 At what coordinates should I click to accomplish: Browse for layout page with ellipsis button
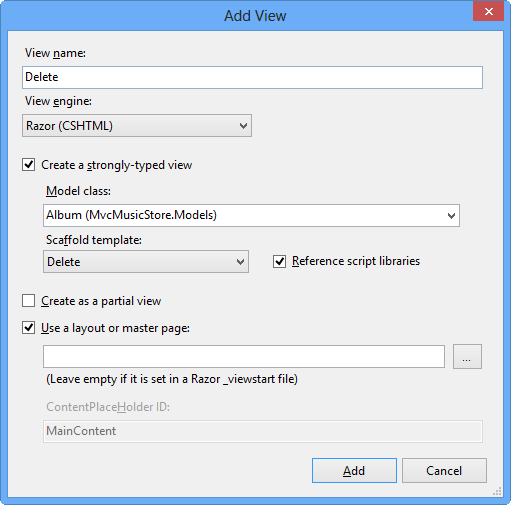coord(467,357)
